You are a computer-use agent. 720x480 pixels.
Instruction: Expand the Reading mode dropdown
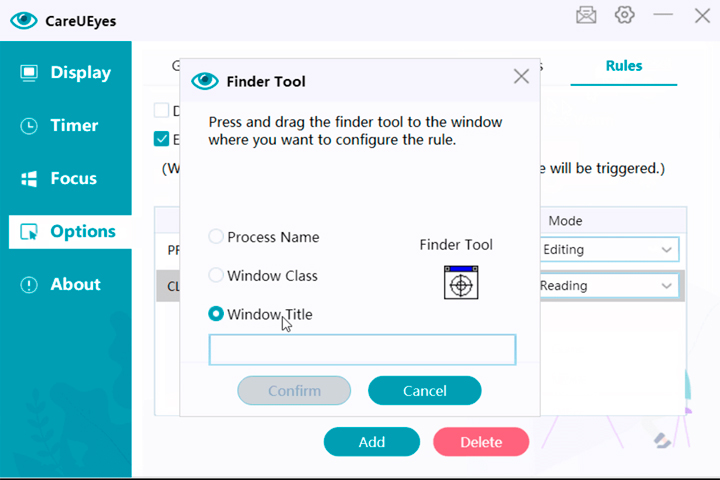click(x=609, y=286)
